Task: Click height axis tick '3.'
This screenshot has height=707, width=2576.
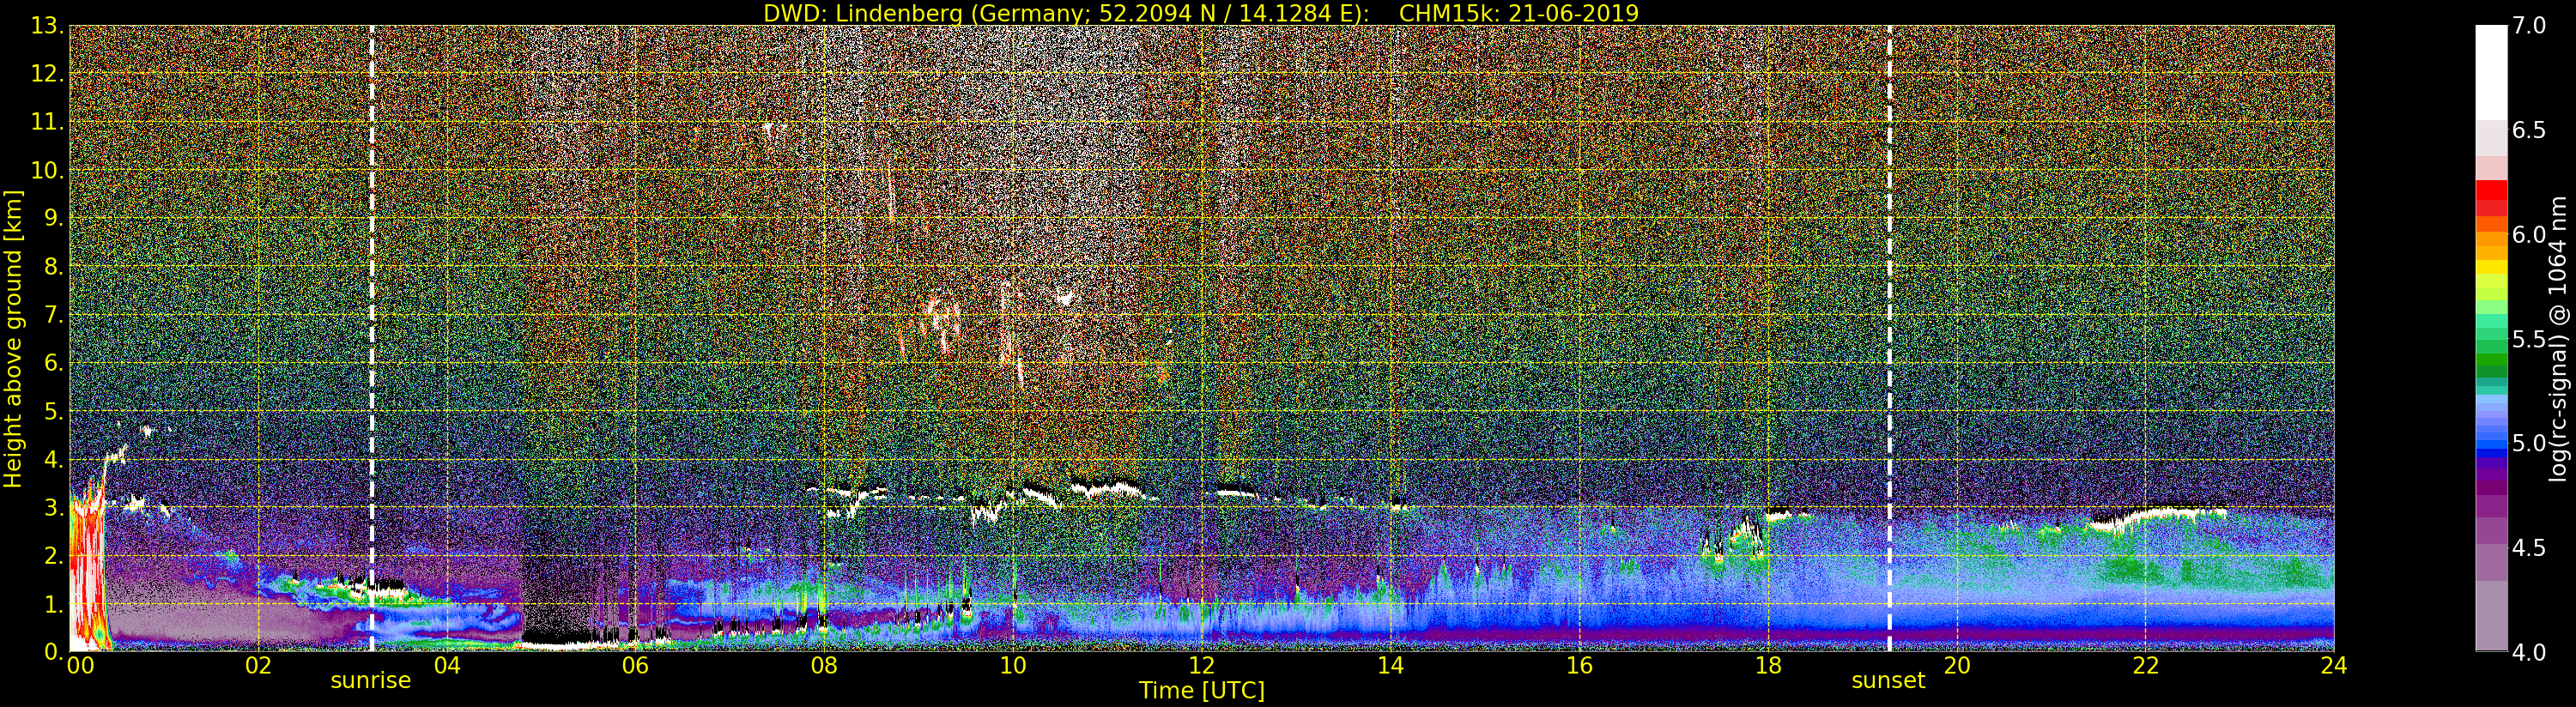Action: click(53, 507)
